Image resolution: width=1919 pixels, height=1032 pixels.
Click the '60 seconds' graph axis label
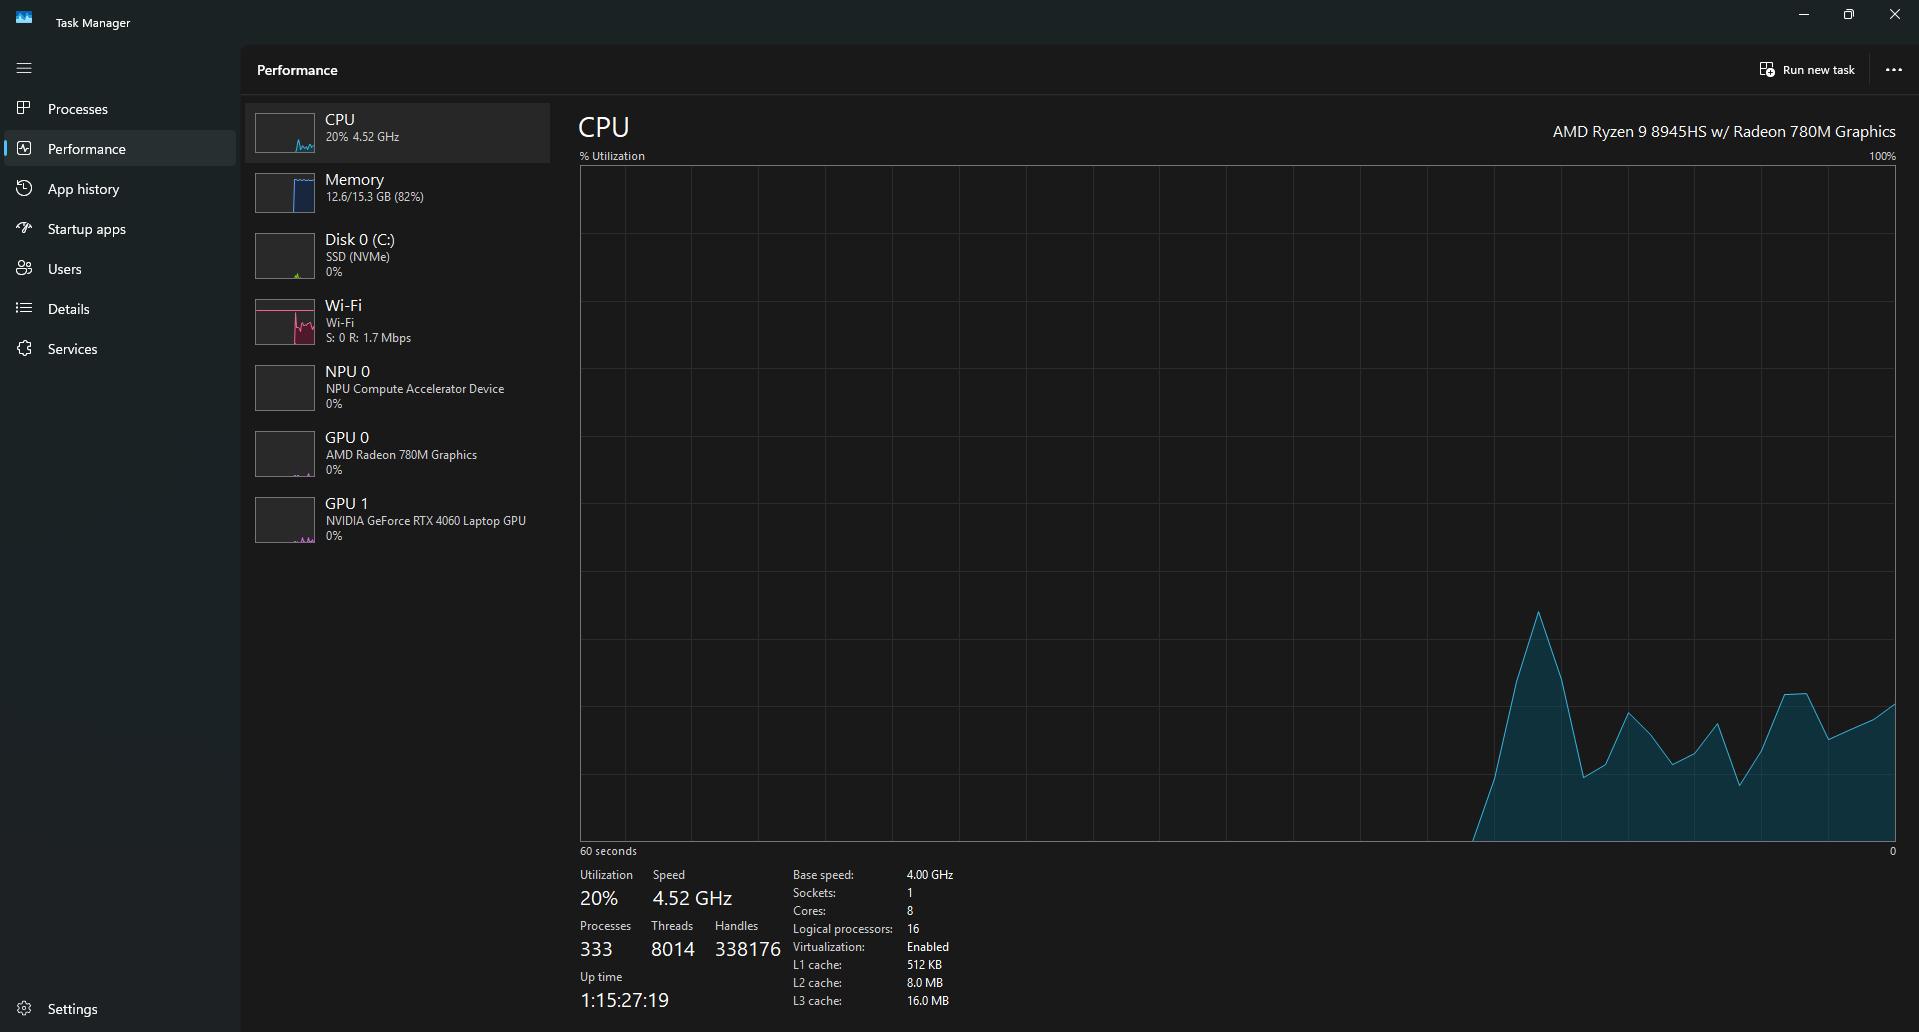point(608,851)
